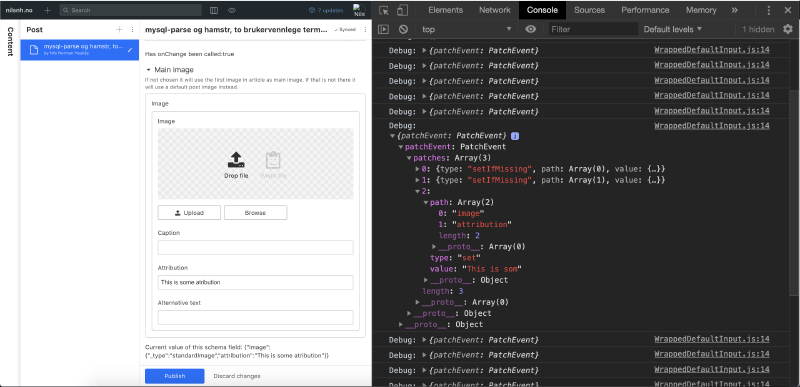Open WrappedDefaultInput.js:14 link beside expanded Debug entry

[712, 125]
